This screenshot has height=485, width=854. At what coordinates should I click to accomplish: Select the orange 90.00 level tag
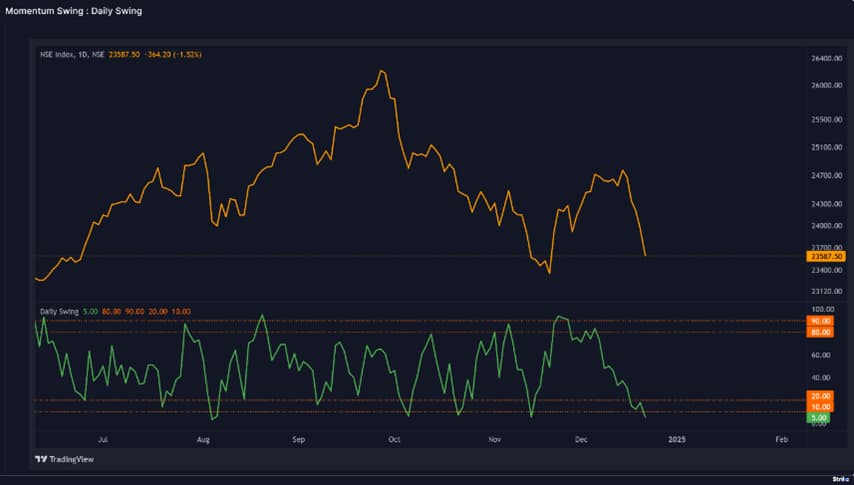pos(822,321)
